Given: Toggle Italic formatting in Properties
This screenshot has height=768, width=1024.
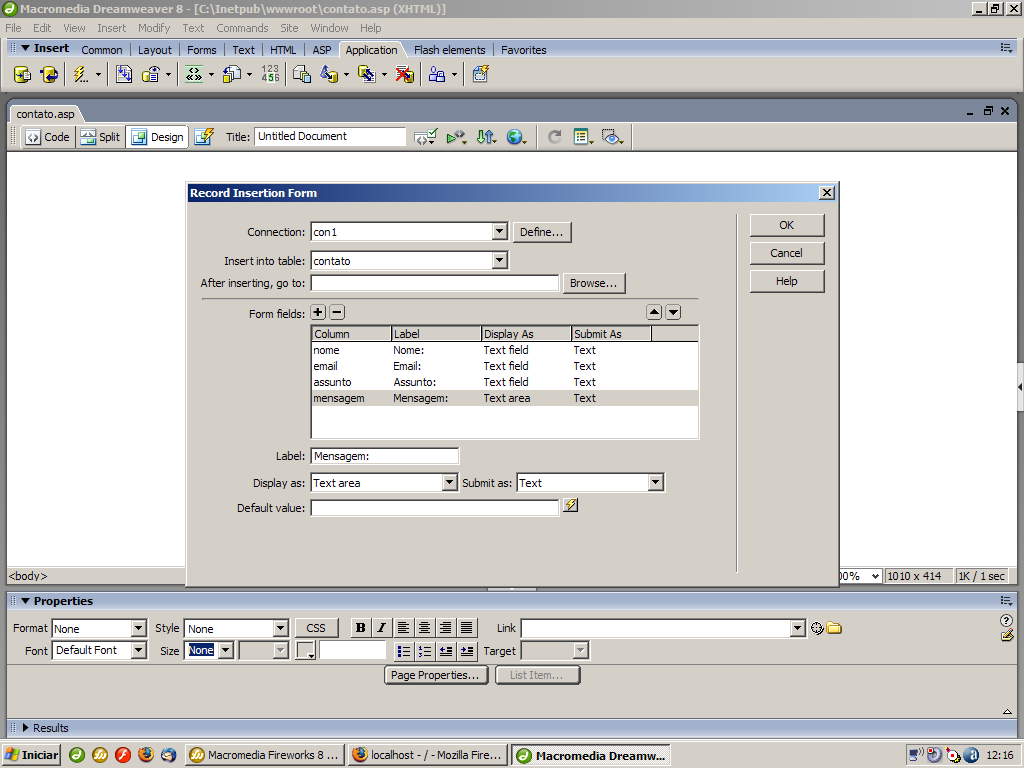Looking at the screenshot, I should point(381,628).
